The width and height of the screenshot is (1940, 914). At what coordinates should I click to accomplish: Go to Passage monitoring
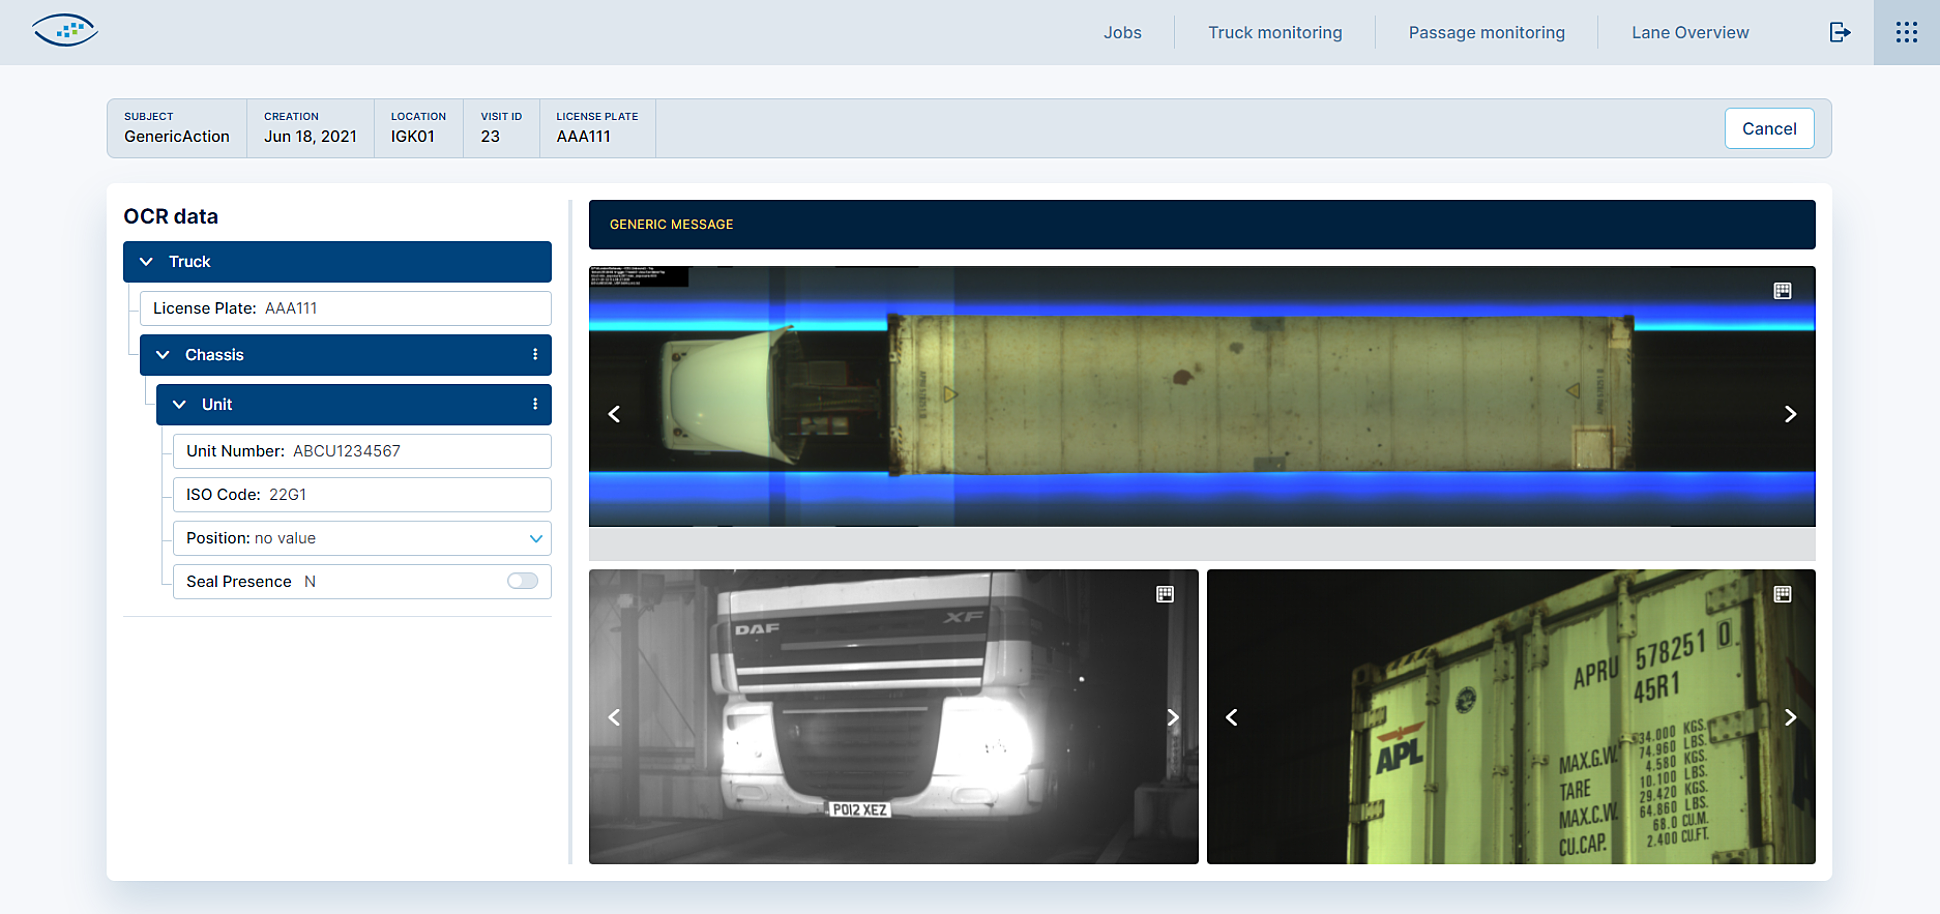coord(1487,32)
